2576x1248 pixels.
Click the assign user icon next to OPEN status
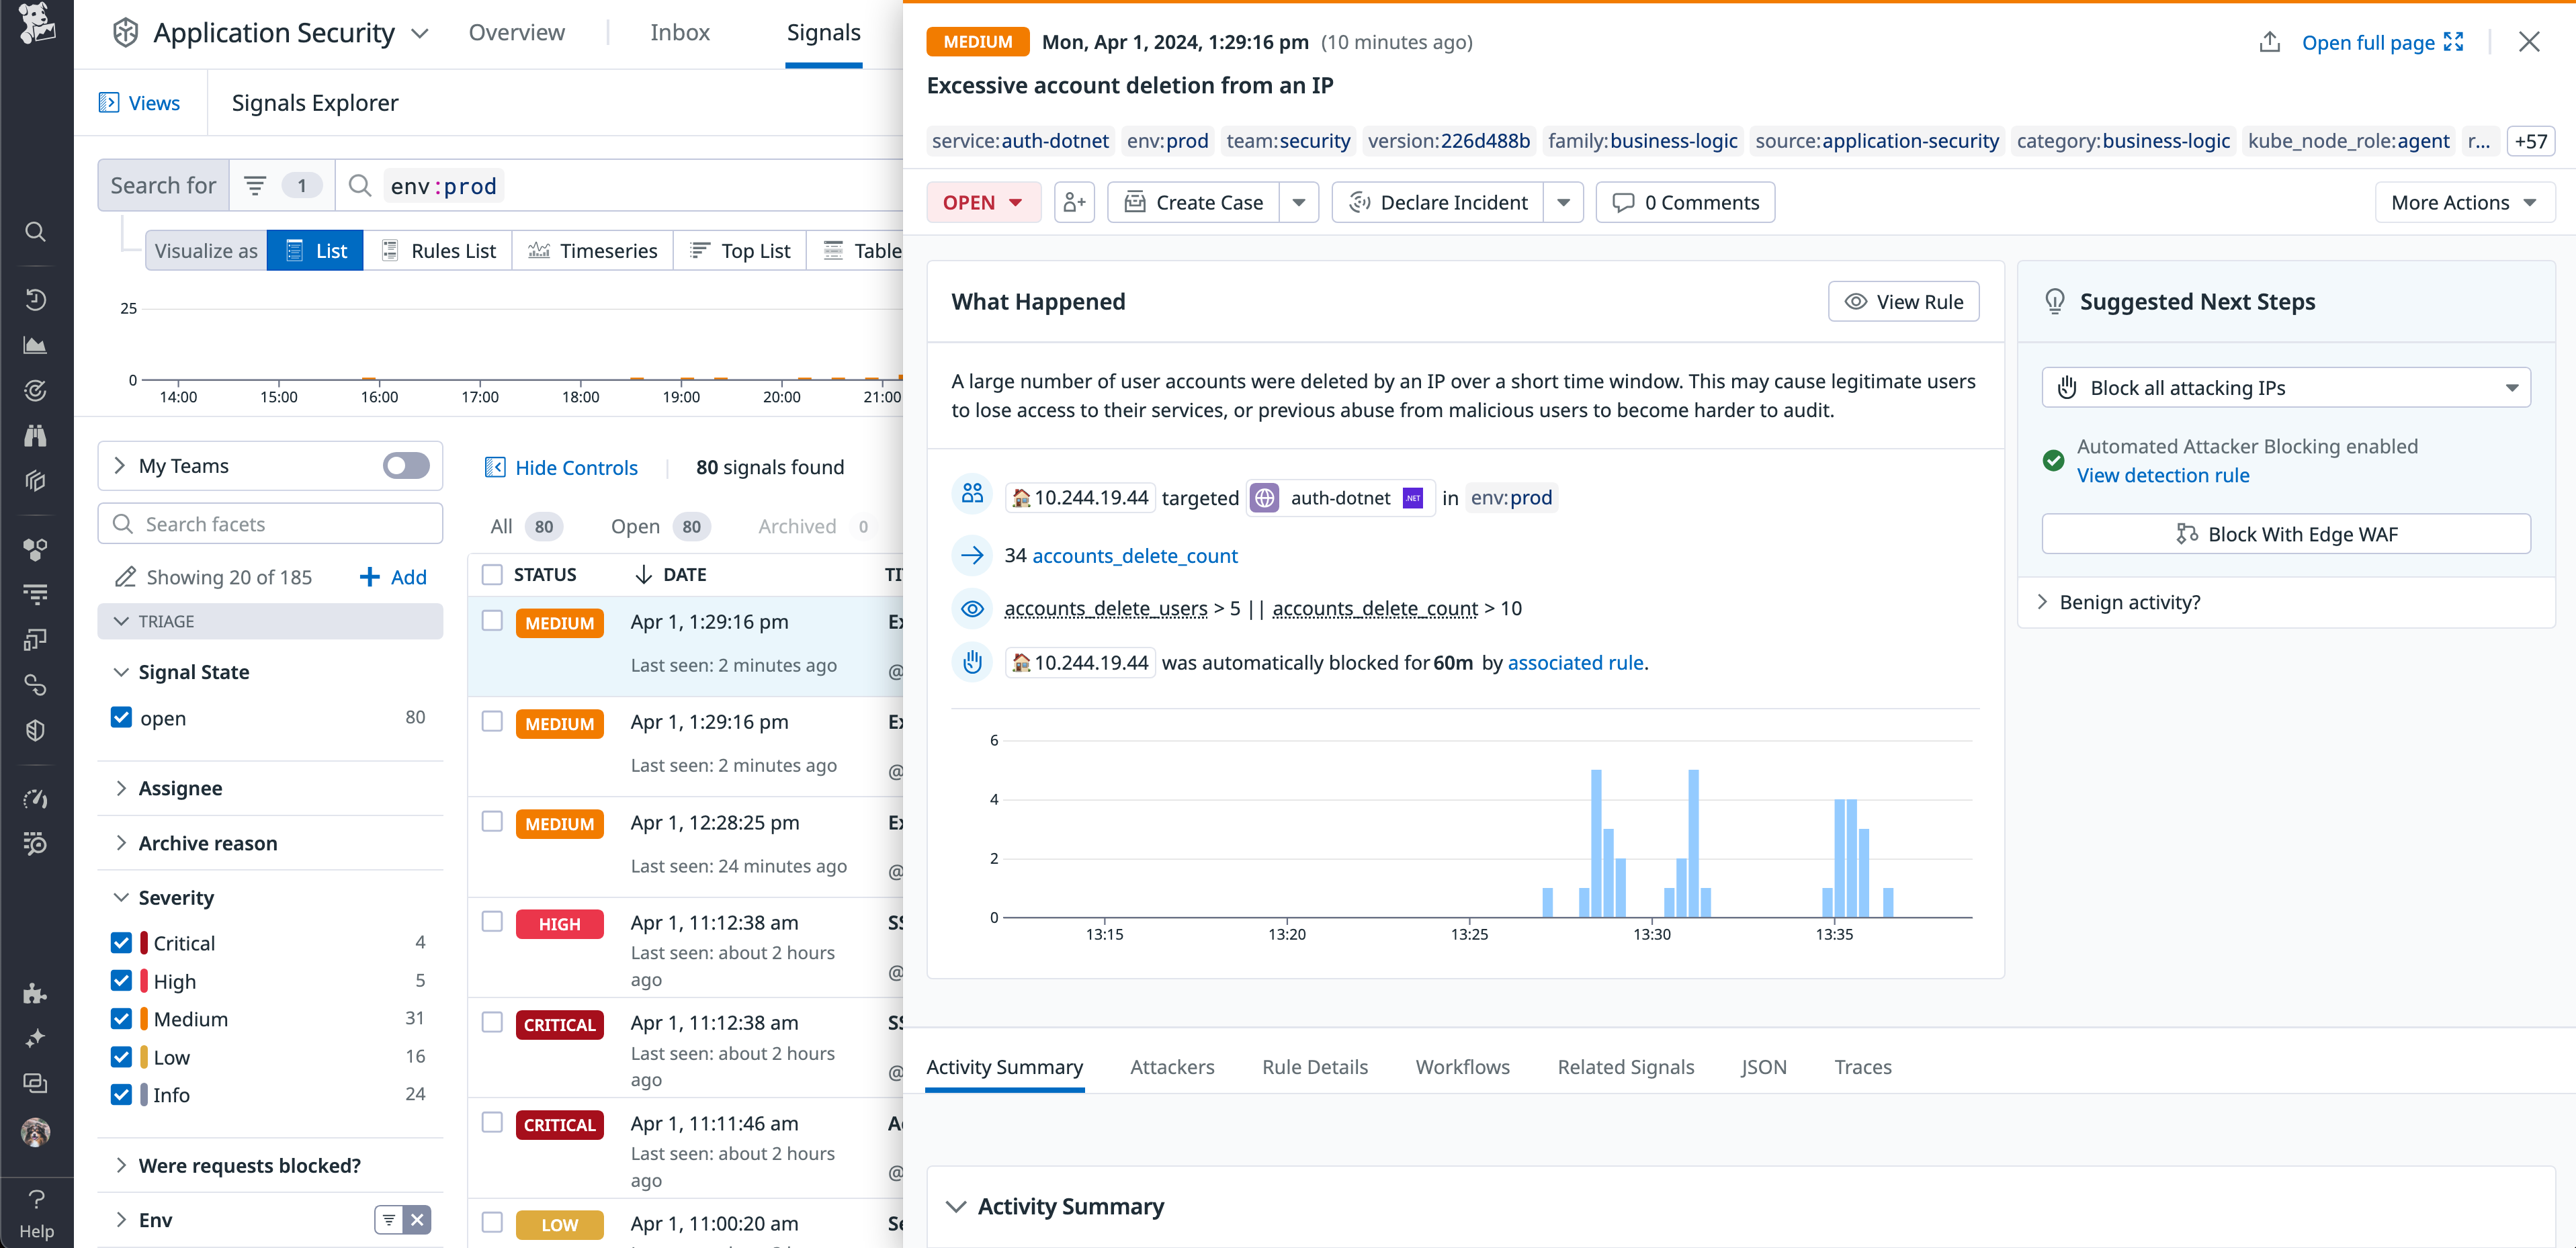[x=1075, y=202]
